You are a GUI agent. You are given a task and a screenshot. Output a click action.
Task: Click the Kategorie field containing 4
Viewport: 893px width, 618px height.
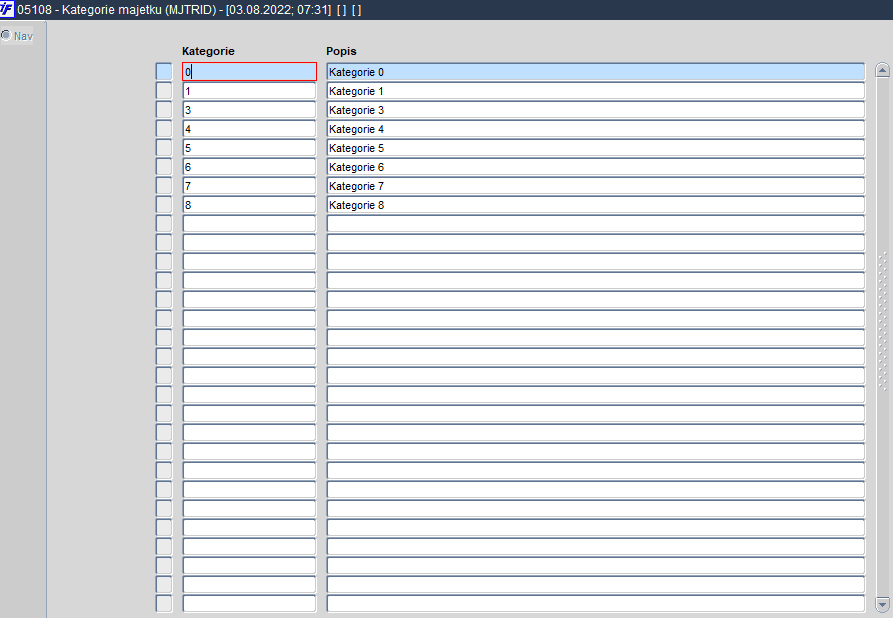pos(249,129)
